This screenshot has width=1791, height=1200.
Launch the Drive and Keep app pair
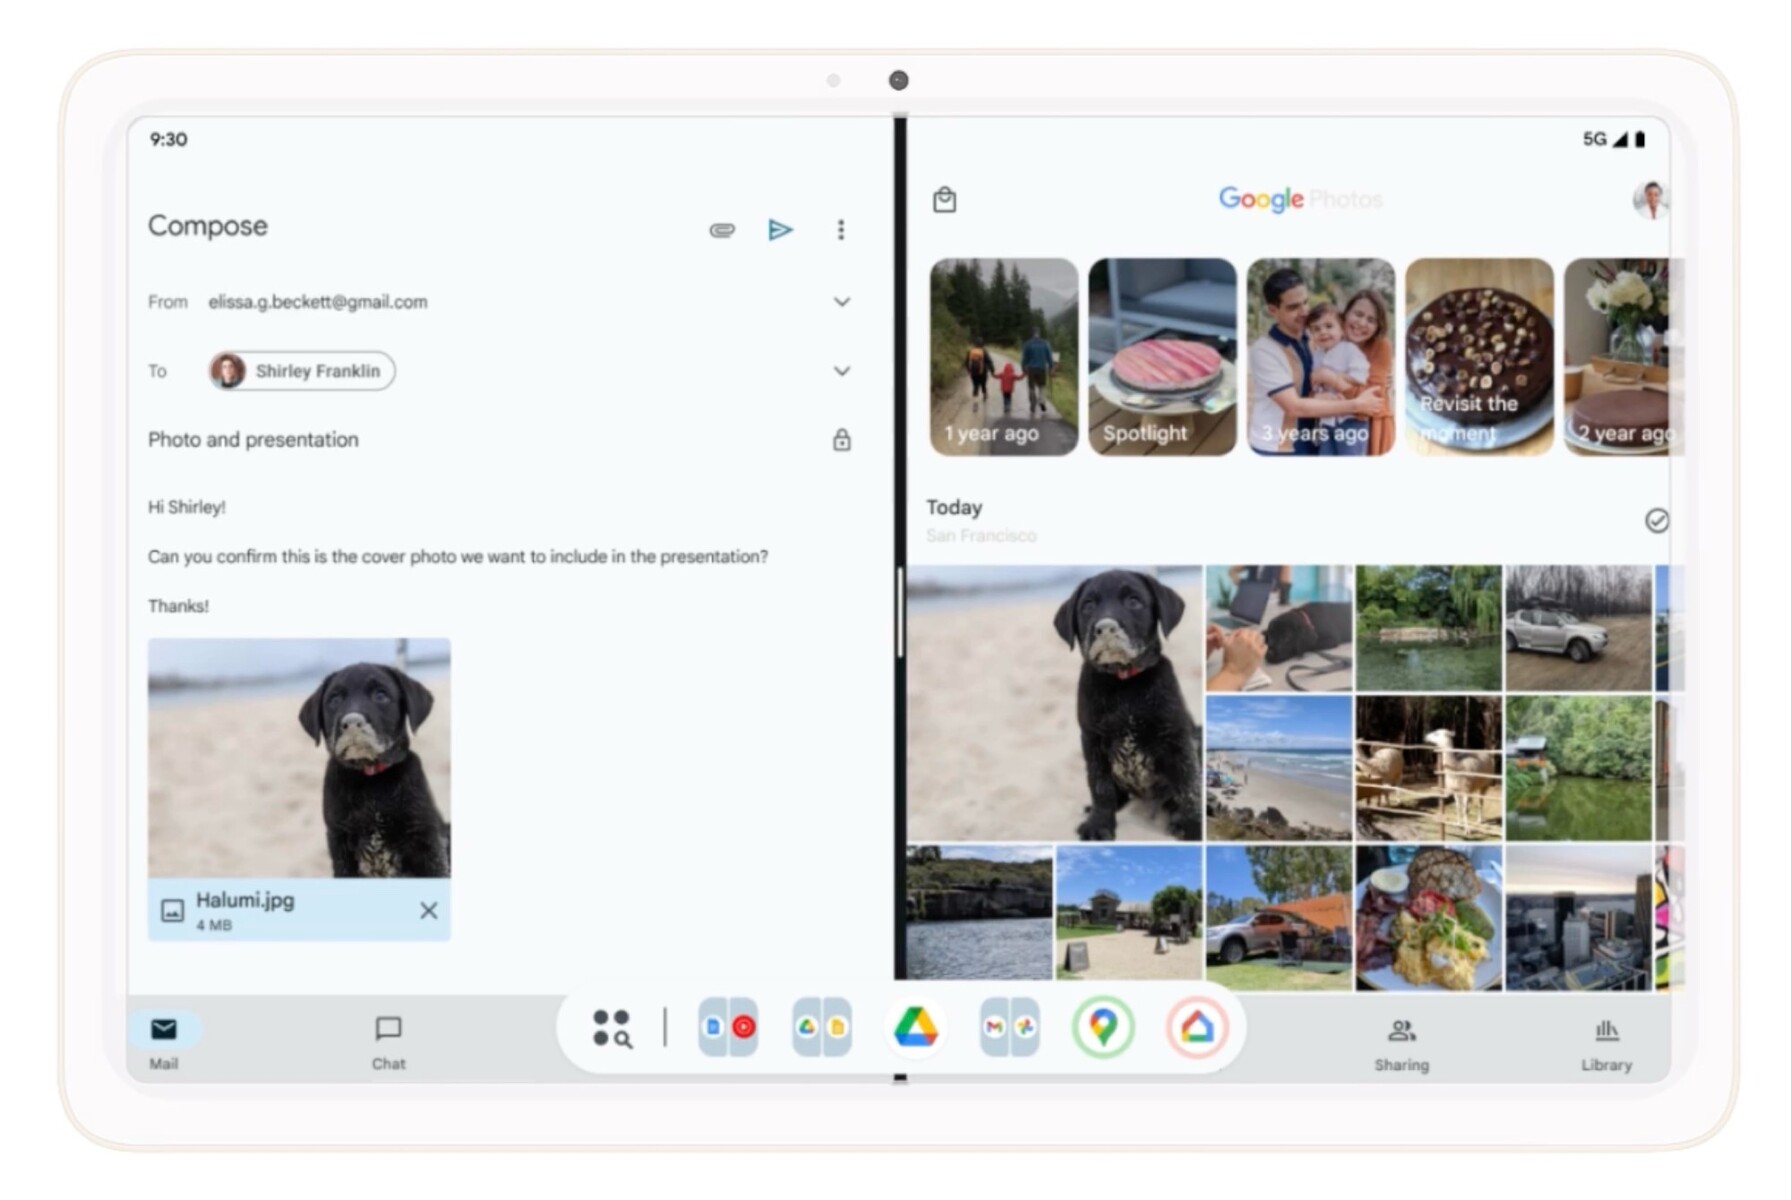822,1027
